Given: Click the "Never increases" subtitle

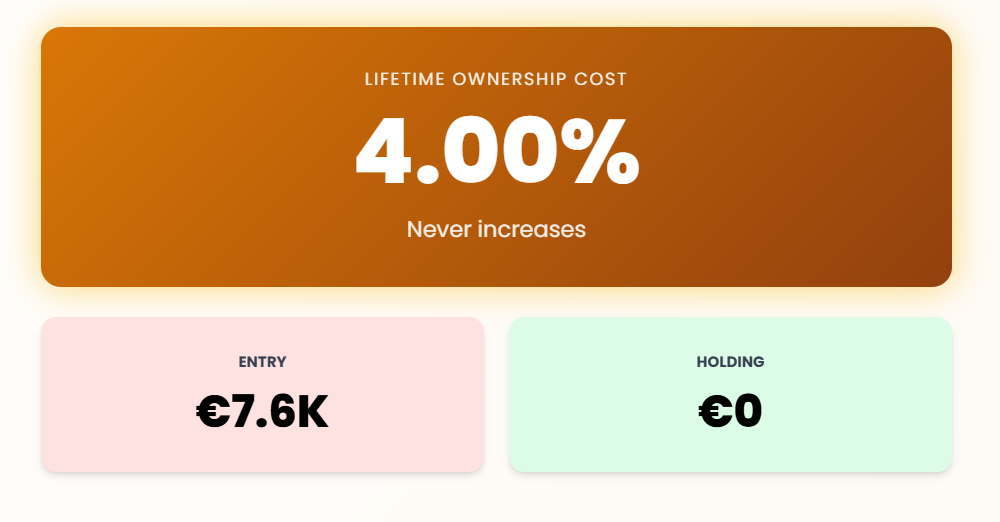Looking at the screenshot, I should (x=496, y=229).
